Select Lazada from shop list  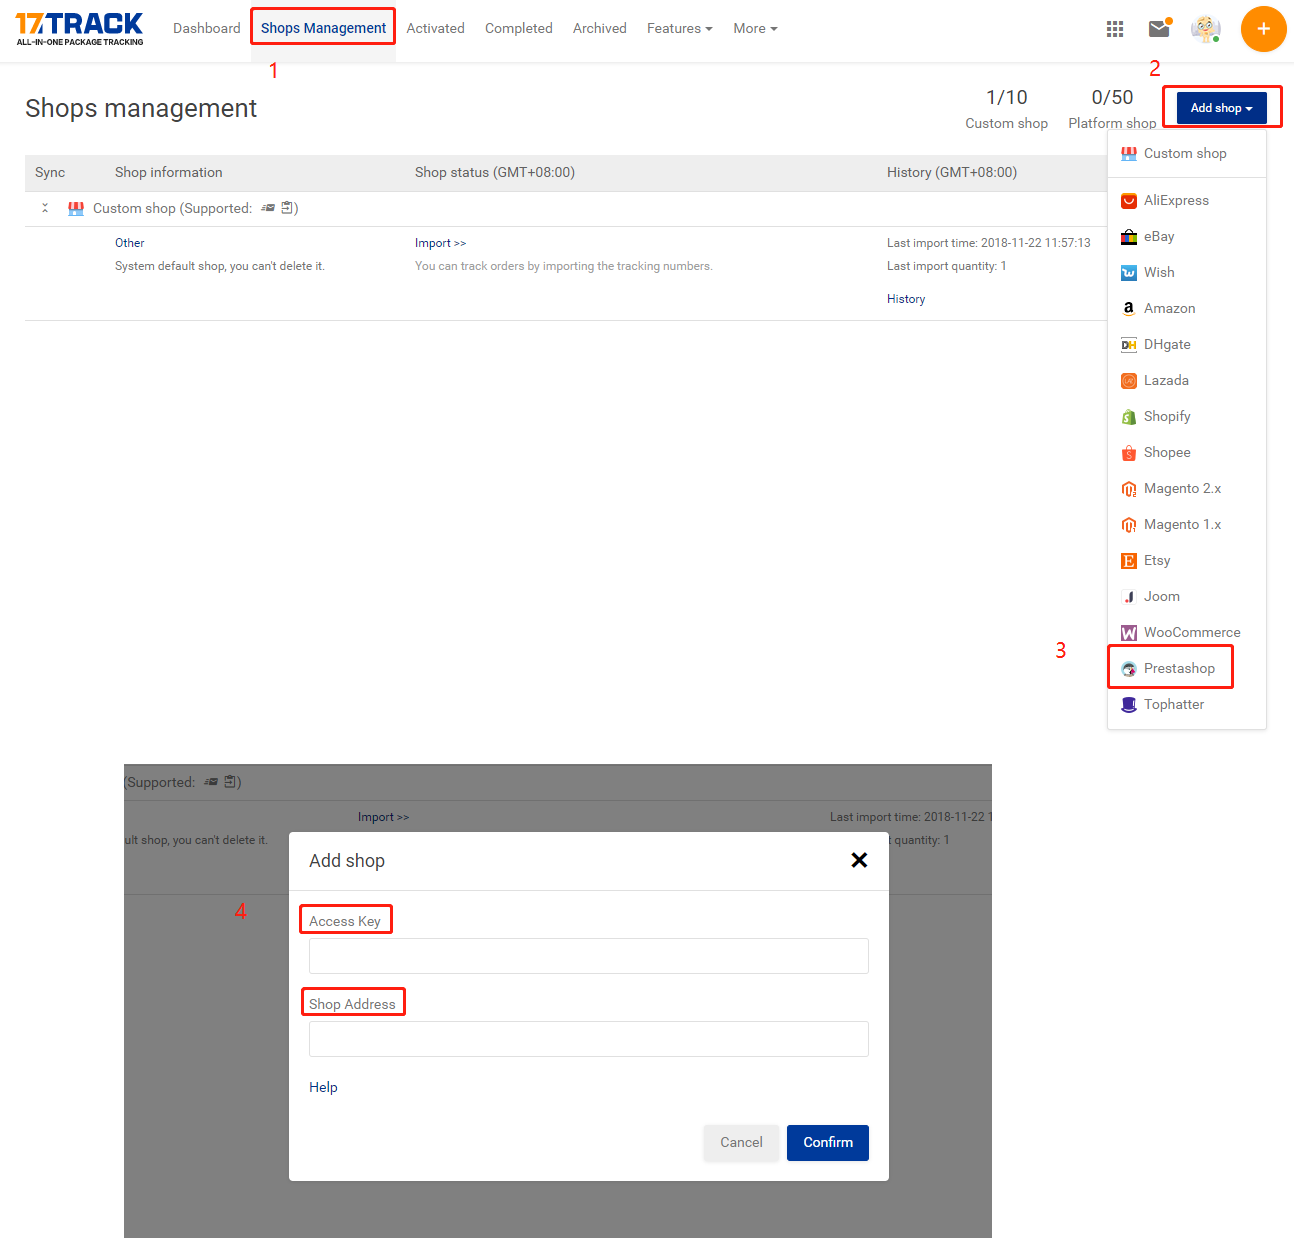tap(1187, 381)
